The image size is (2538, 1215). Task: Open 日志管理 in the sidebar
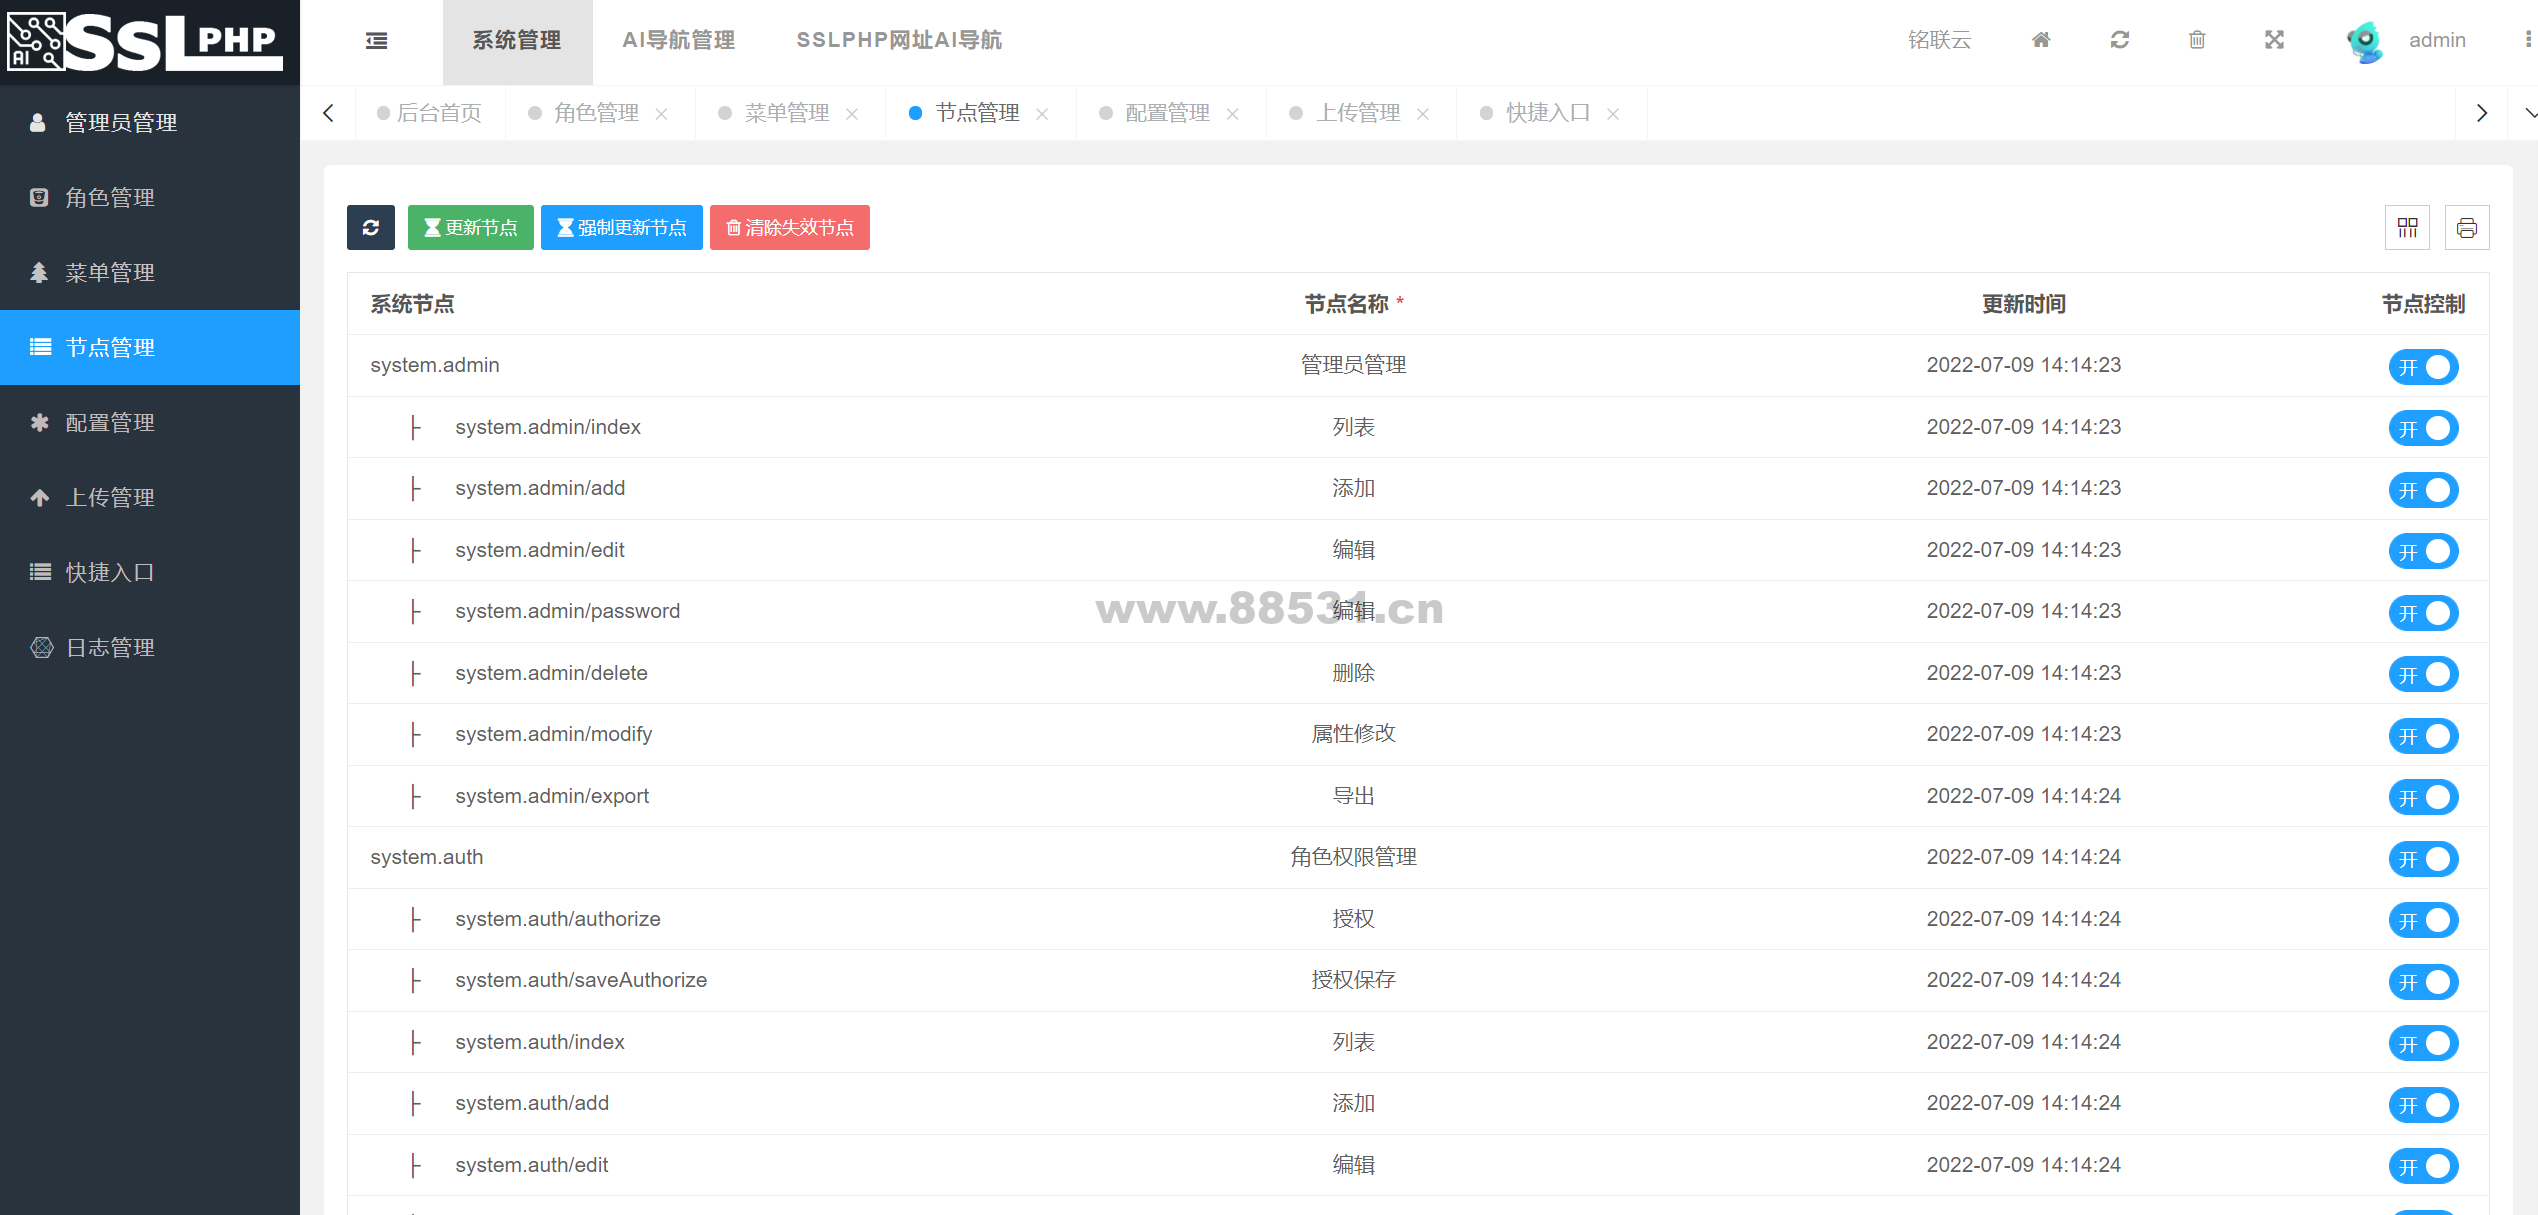[110, 647]
